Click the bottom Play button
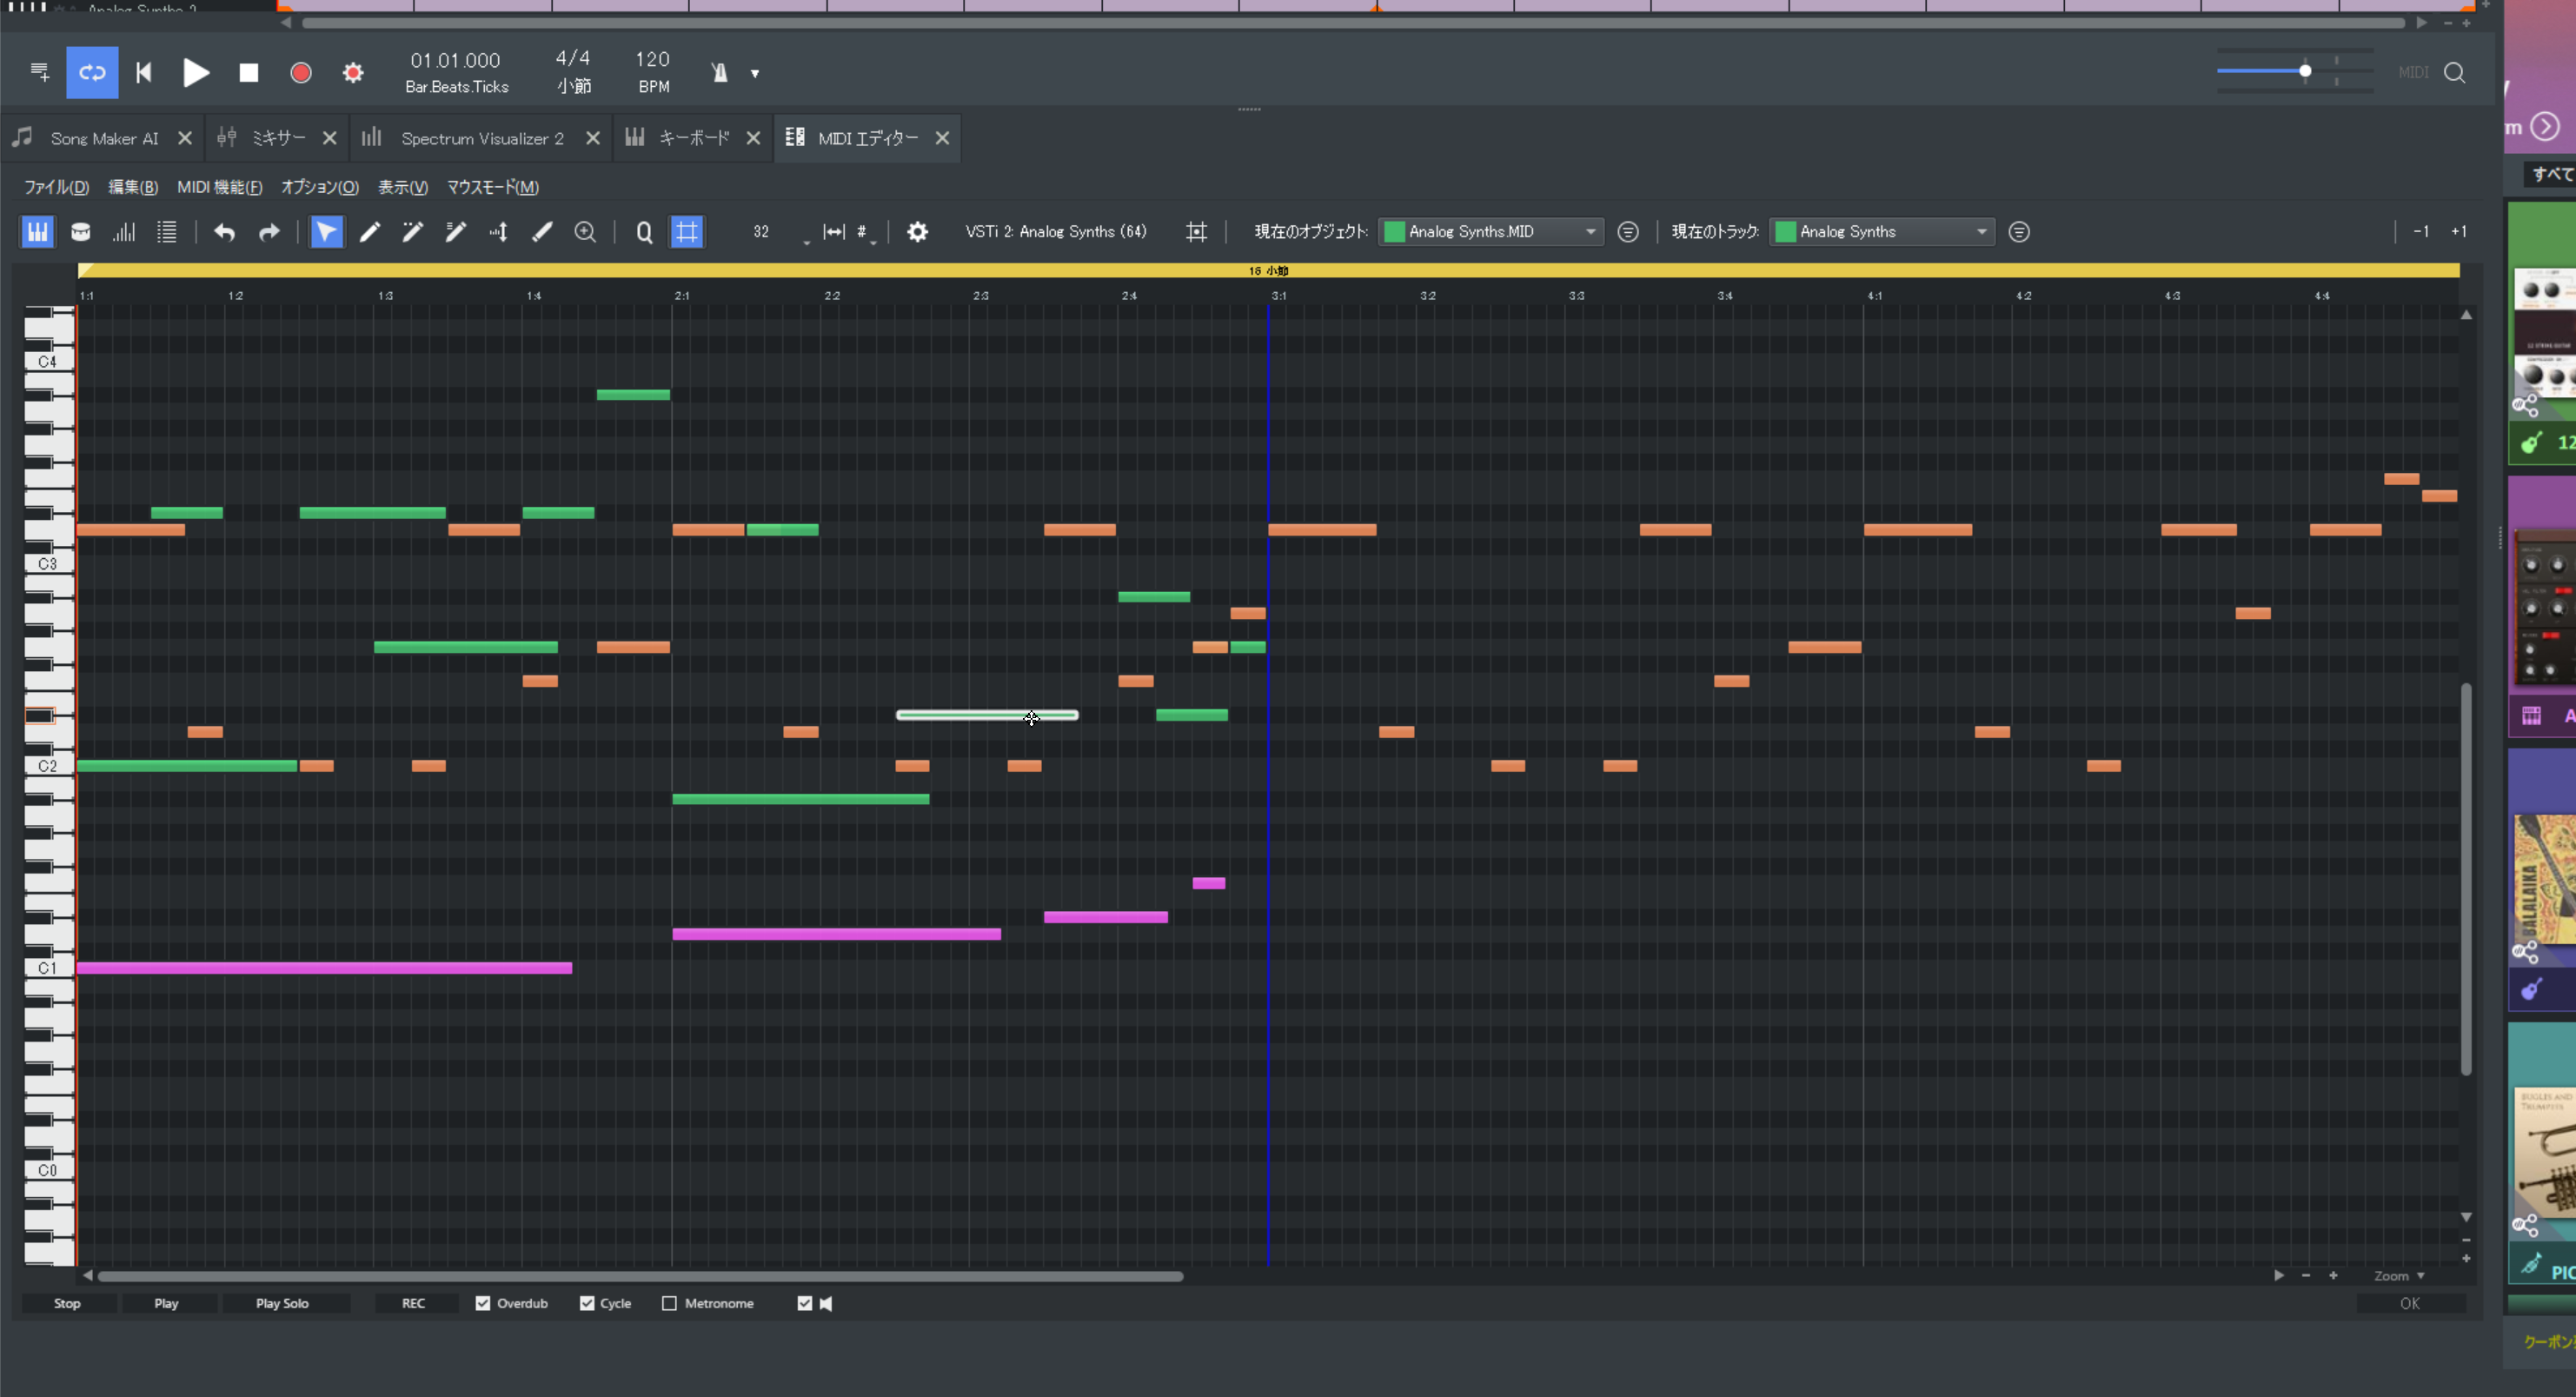This screenshot has height=1397, width=2576. (x=166, y=1303)
